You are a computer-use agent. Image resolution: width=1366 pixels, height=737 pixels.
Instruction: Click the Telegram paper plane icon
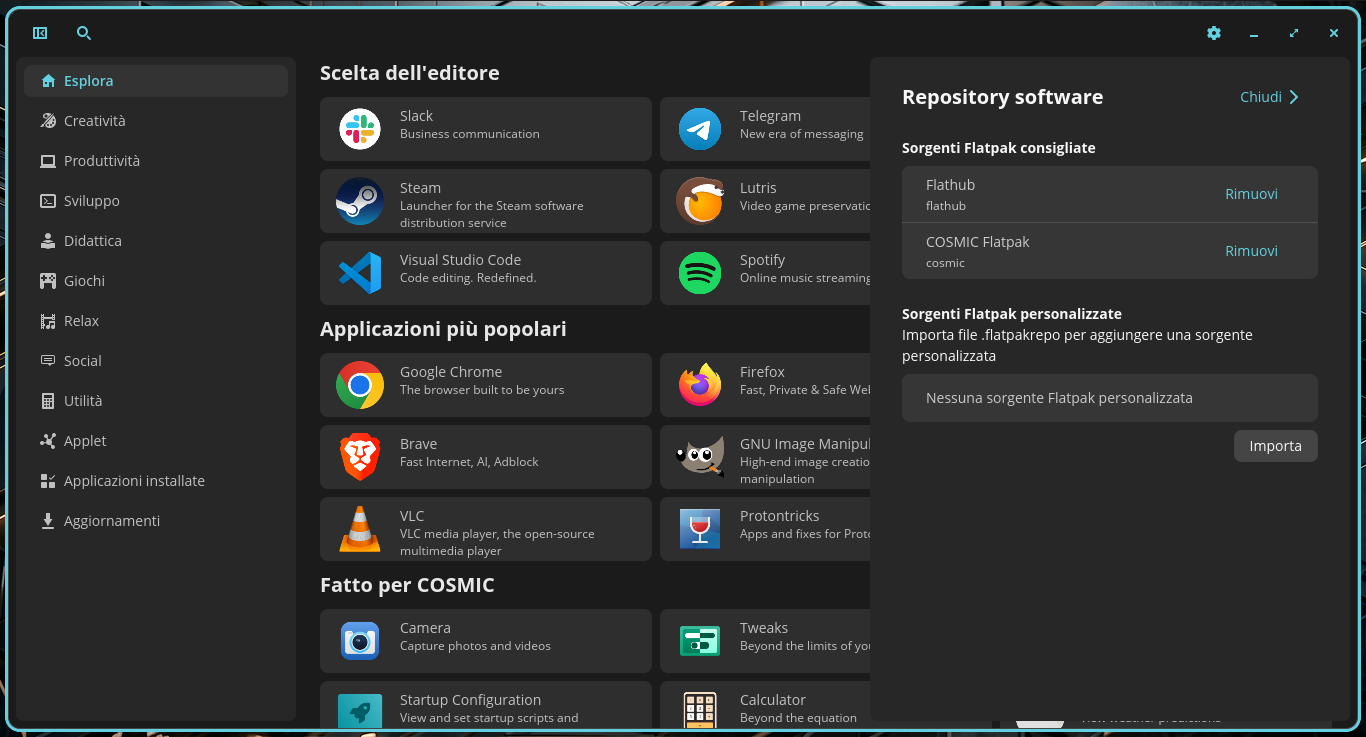pyautogui.click(x=700, y=129)
